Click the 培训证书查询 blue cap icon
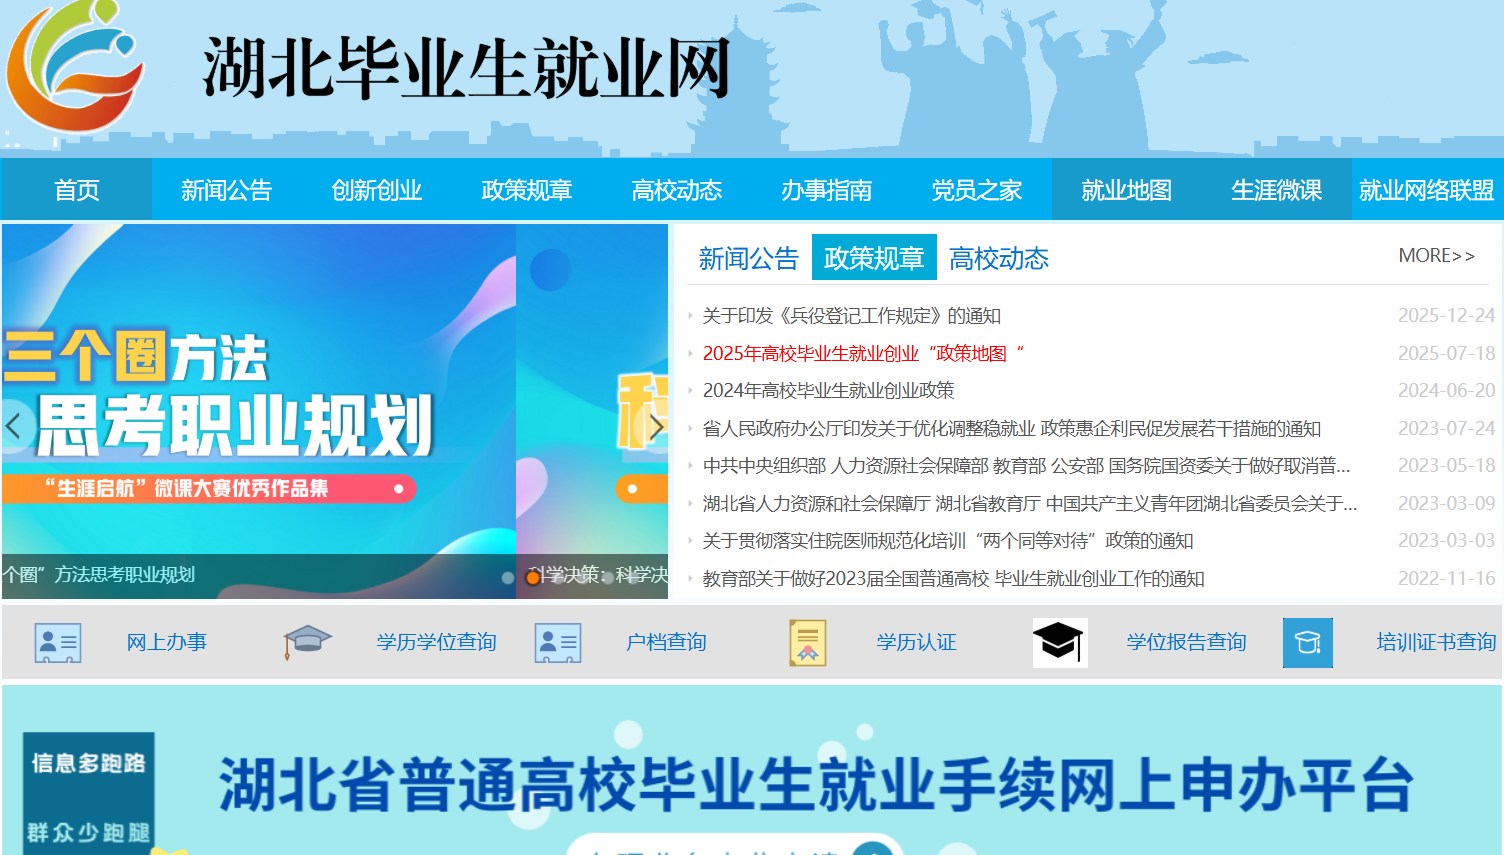Viewport: 1504px width, 855px height. (1308, 642)
